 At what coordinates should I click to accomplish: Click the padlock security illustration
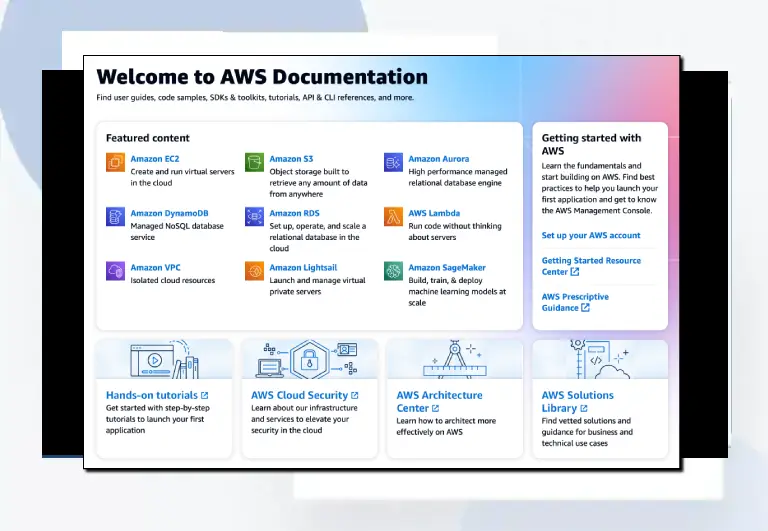coord(308,360)
